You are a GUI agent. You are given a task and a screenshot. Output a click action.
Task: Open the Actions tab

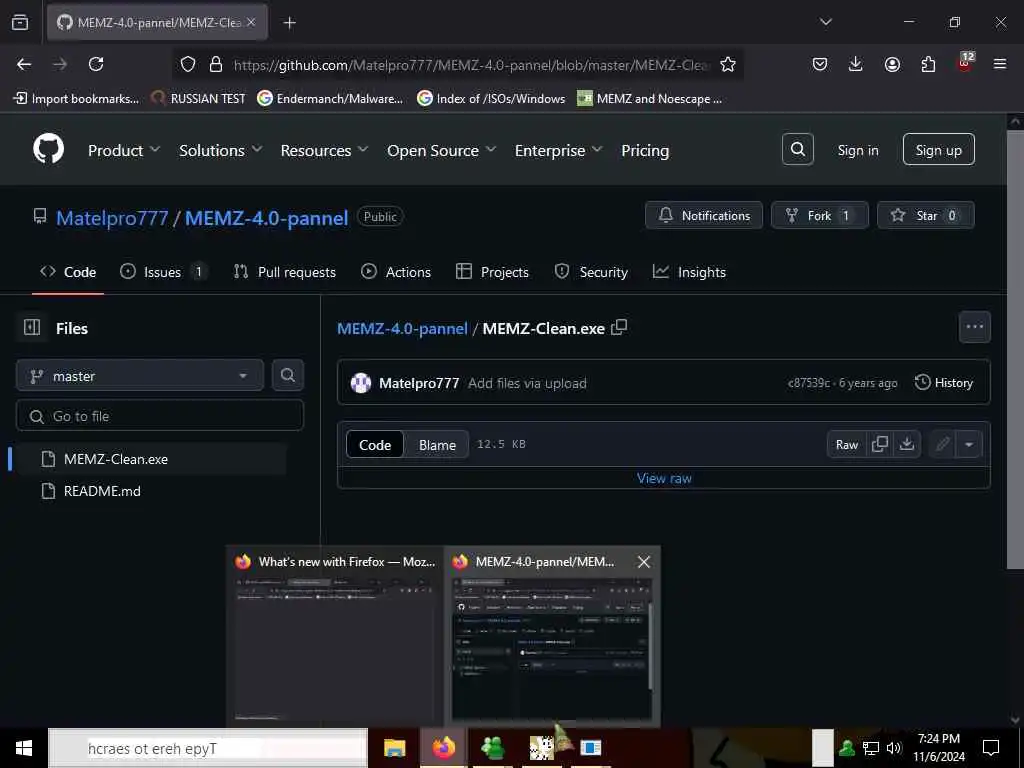pyautogui.click(x=396, y=272)
